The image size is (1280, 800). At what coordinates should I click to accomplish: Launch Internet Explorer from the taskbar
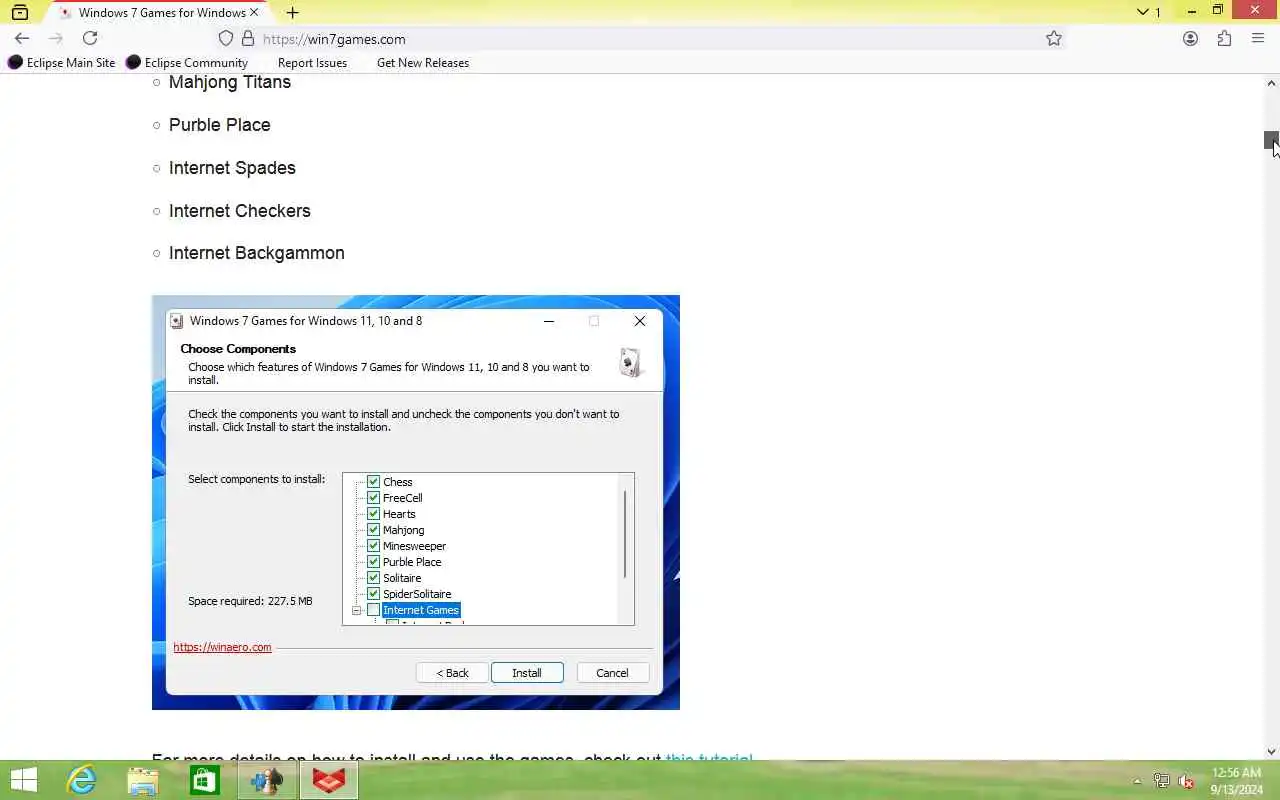[x=81, y=780]
